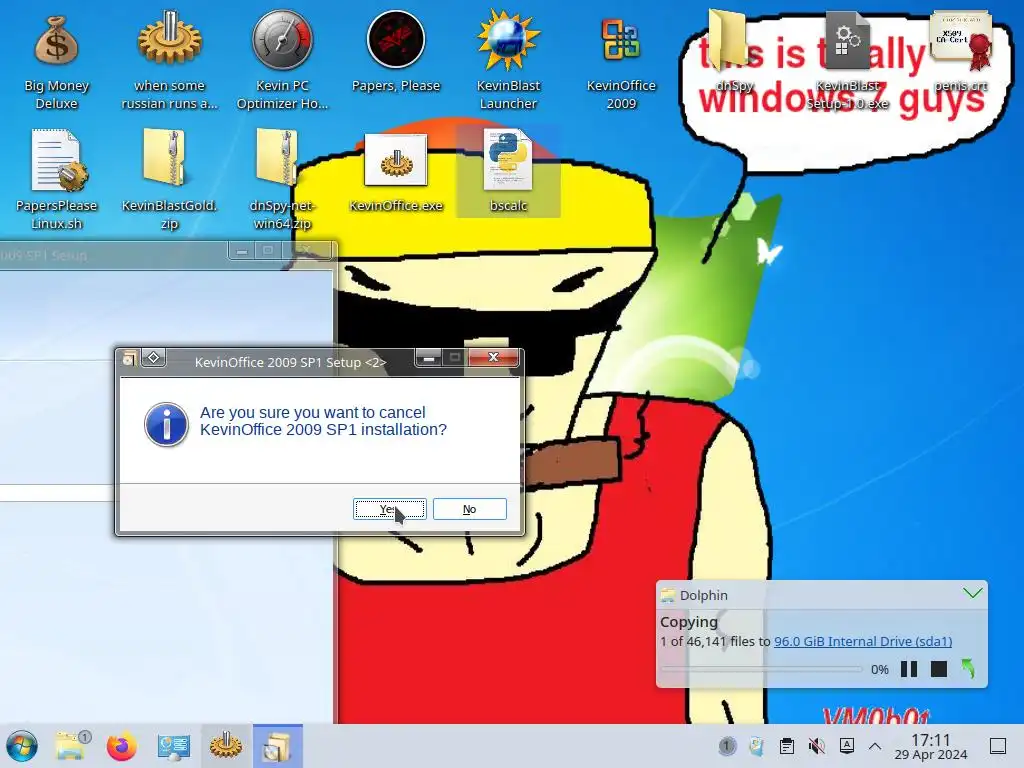Click the Show Desktop button
The image size is (1024, 768).
coord(998,746)
